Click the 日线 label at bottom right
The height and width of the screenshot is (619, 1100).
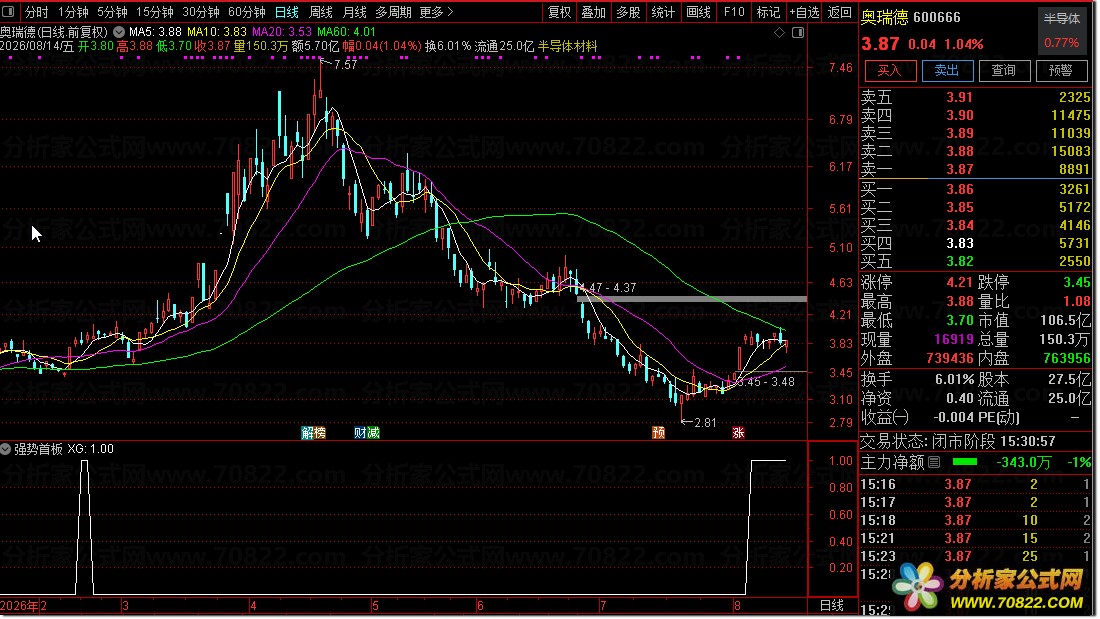tap(832, 605)
